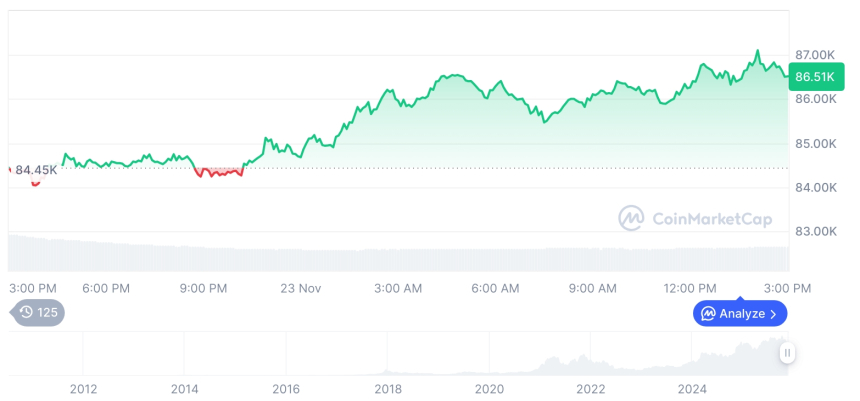Viewport: 860px width, 401px height.
Task: Click the 84.45K opening price label
Action: pyautogui.click(x=36, y=169)
